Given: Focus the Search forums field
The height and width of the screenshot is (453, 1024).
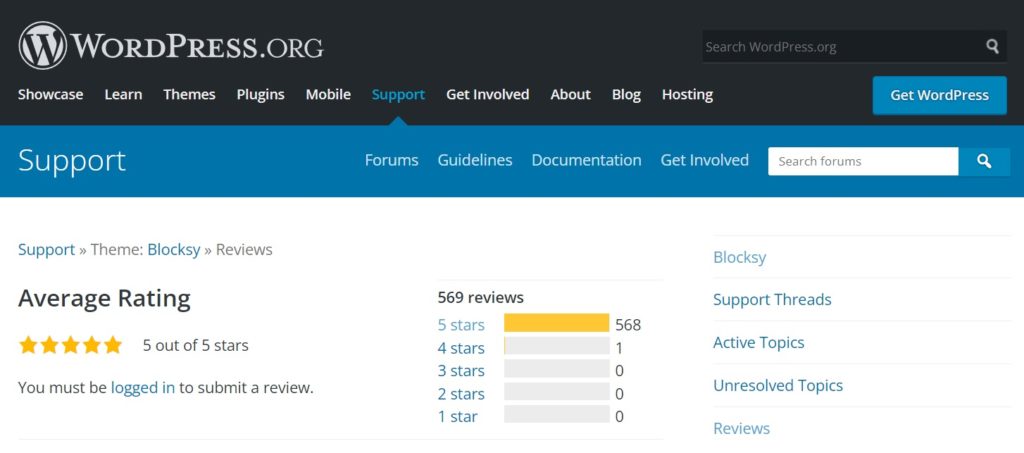Looking at the screenshot, I should 863,161.
